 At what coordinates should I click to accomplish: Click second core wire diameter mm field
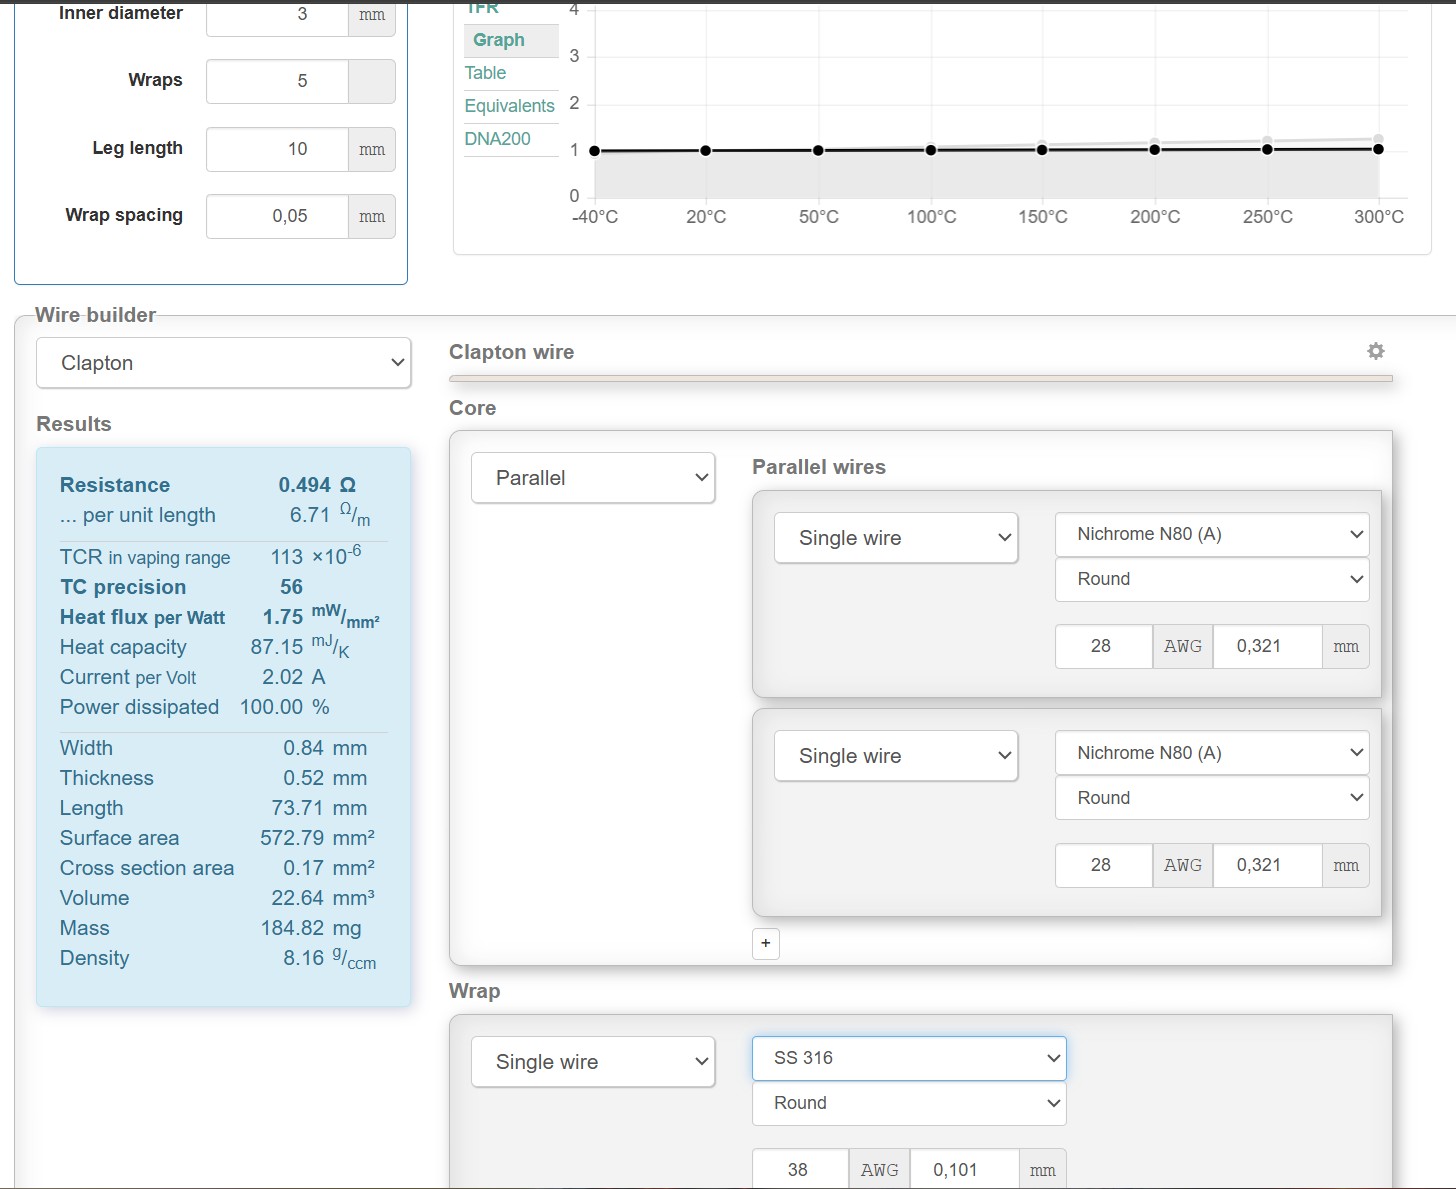tap(1266, 865)
